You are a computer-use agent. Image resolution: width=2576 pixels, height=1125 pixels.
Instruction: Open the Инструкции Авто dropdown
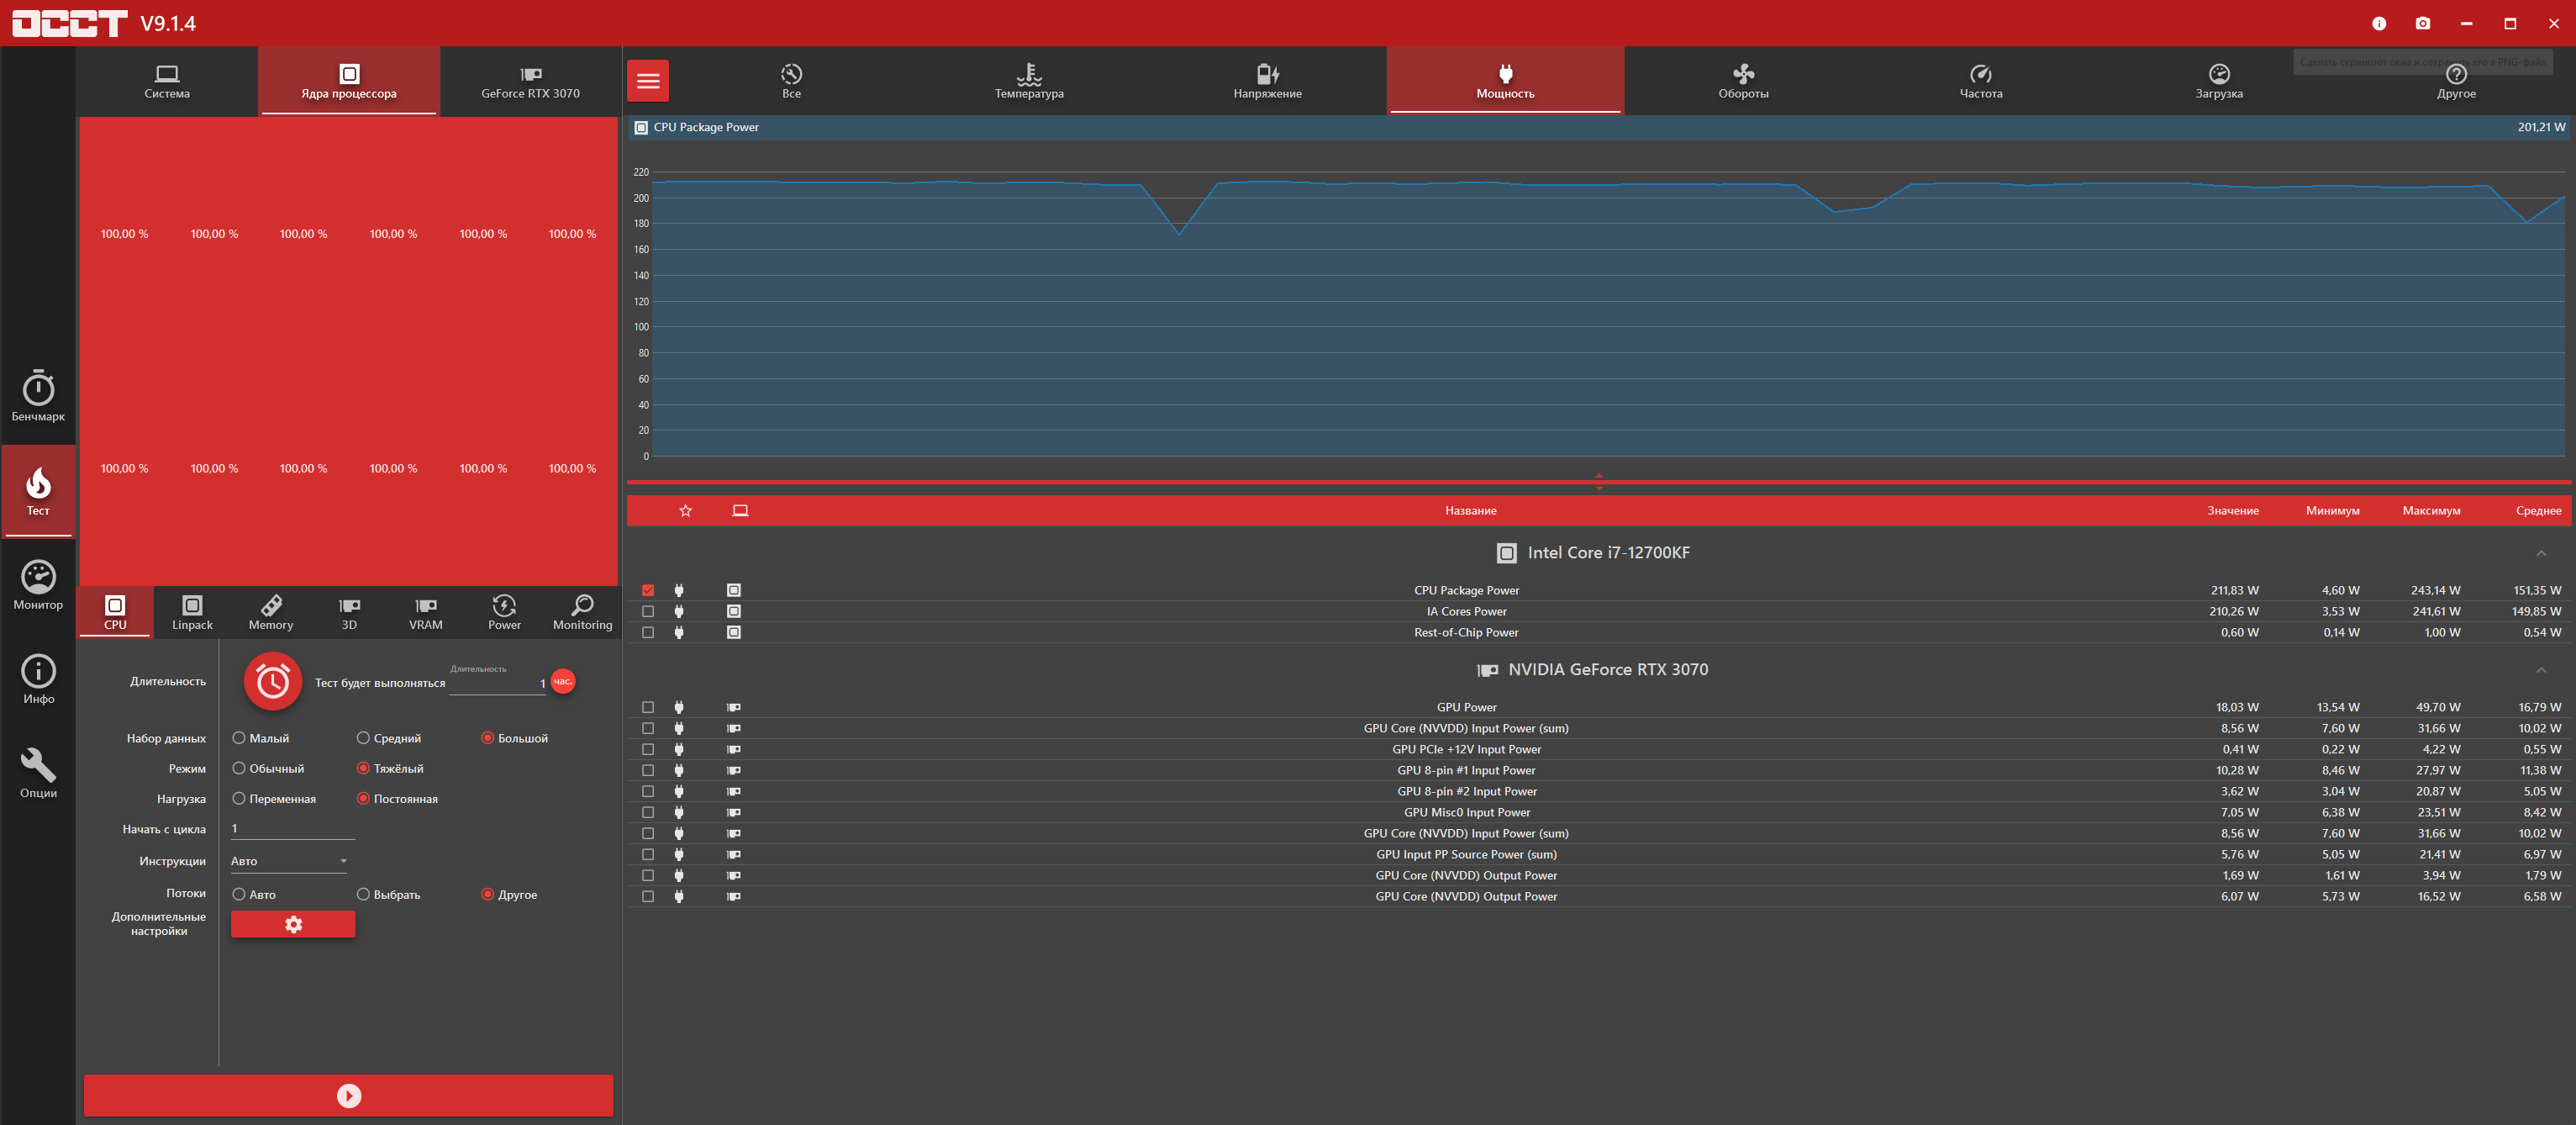[x=289, y=861]
